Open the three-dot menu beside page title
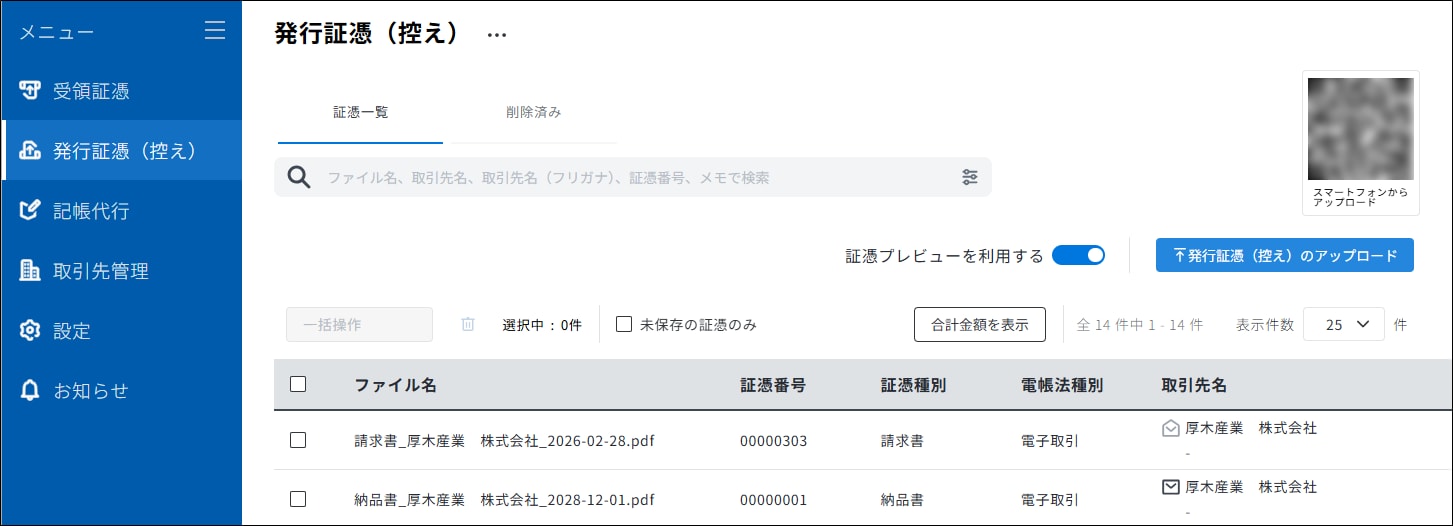This screenshot has height=526, width=1453. tap(497, 35)
